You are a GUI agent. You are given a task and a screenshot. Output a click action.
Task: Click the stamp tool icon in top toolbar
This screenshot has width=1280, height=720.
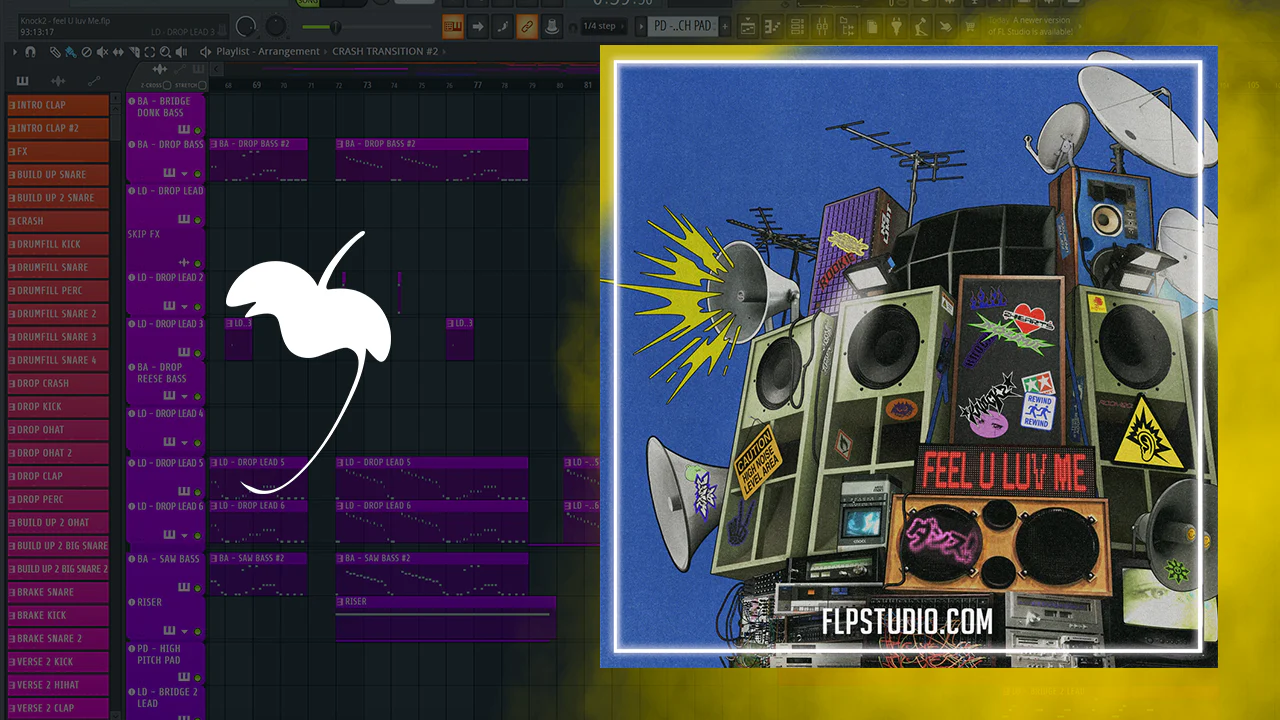tap(550, 26)
